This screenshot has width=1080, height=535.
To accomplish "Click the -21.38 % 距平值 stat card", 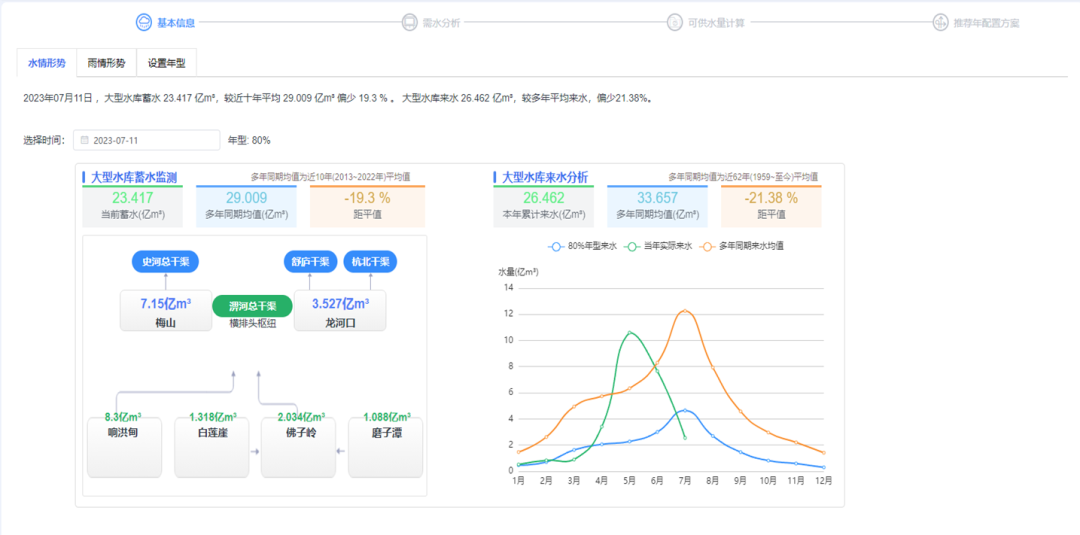I will tap(771, 206).
